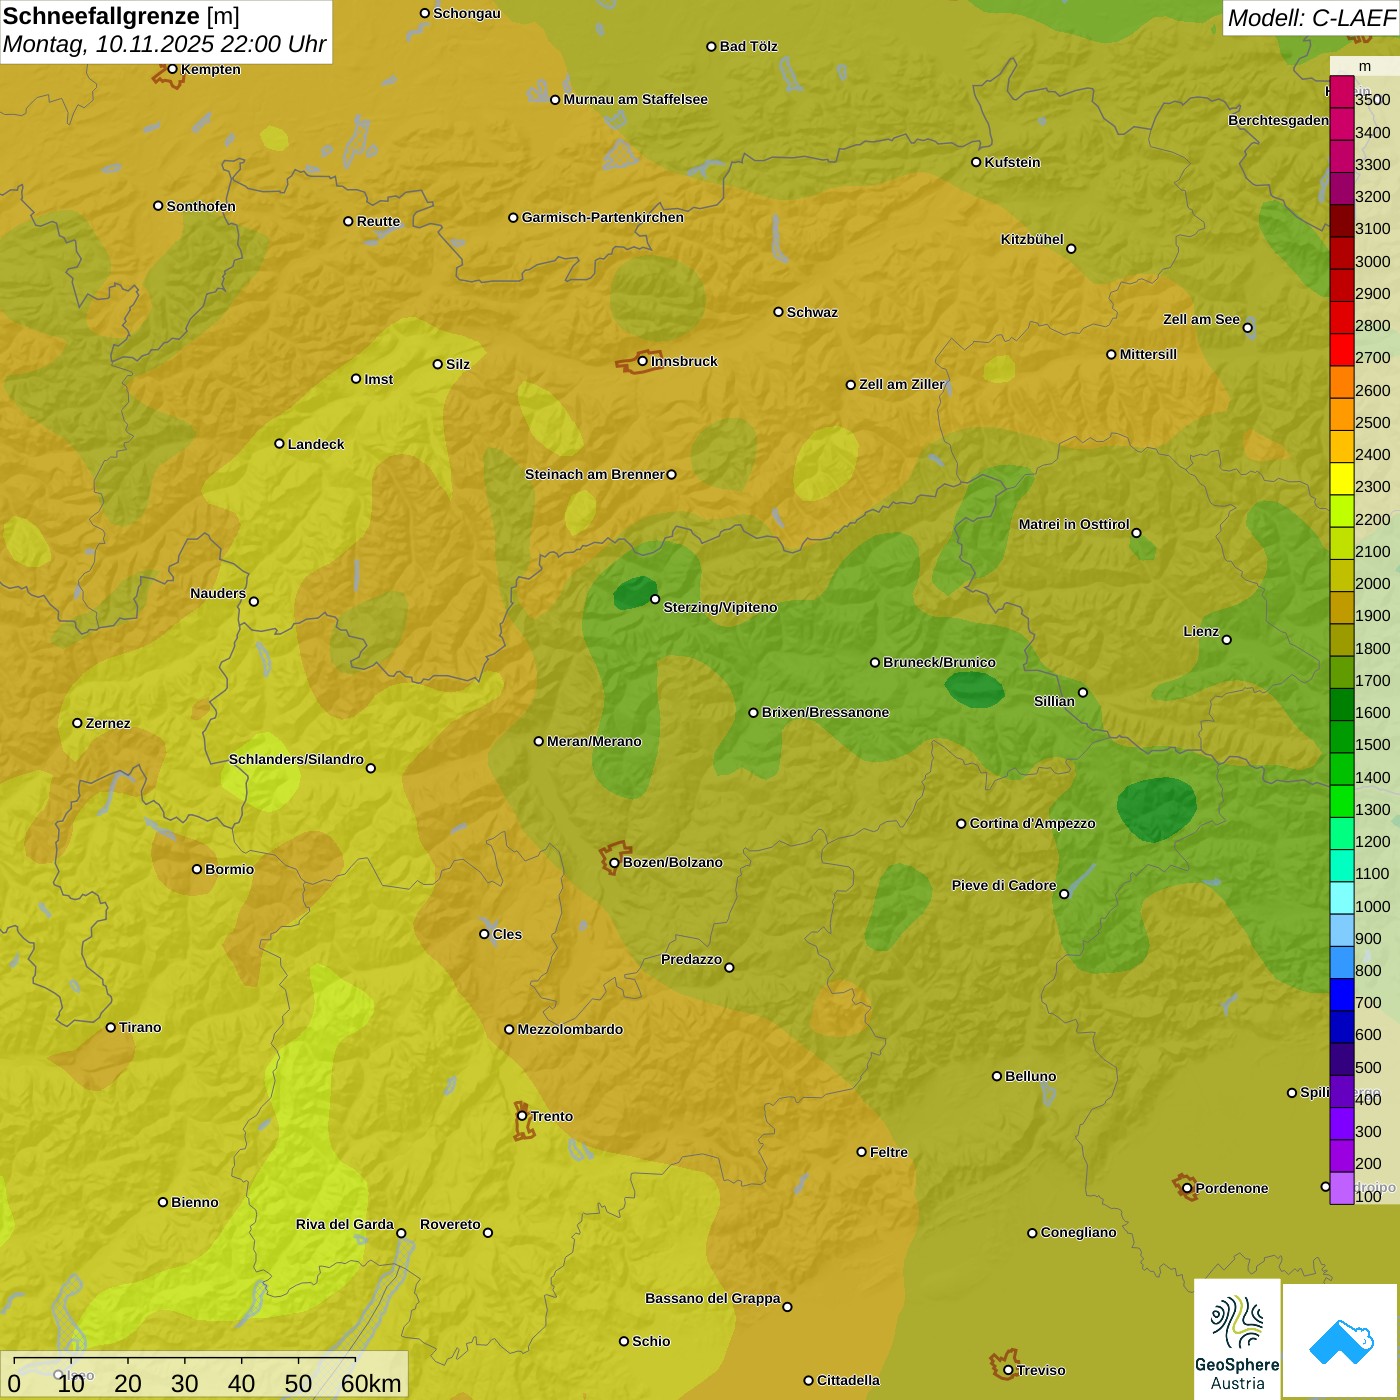Click the Conegliano label
The image size is (1400, 1400).
1078,1232
